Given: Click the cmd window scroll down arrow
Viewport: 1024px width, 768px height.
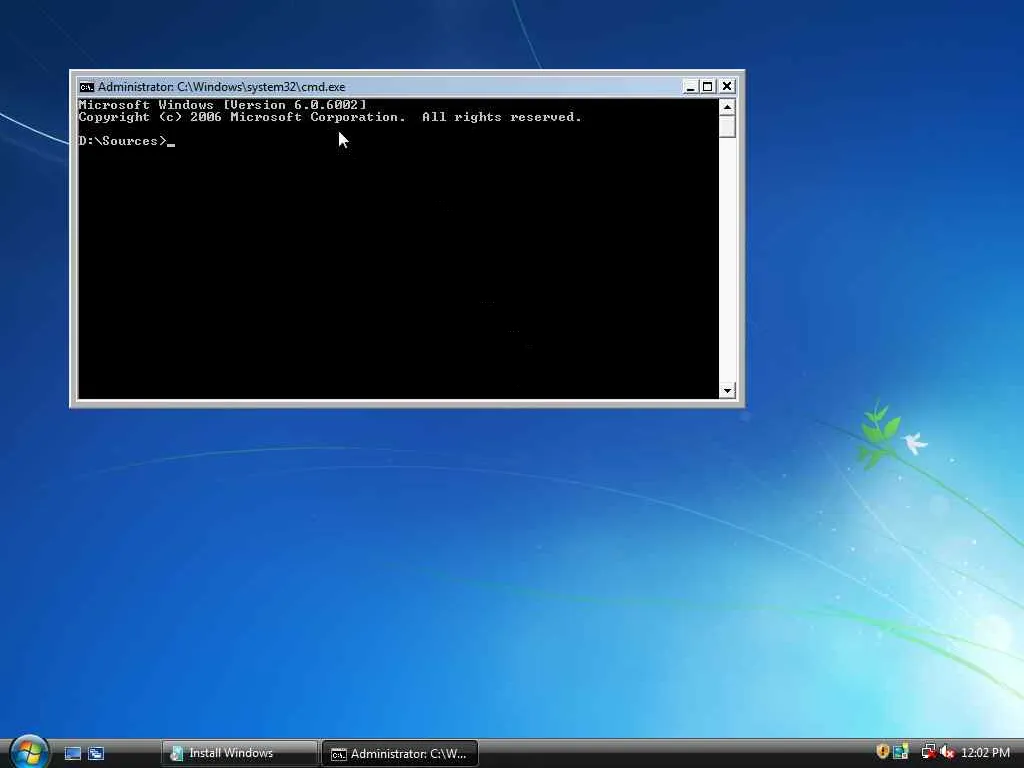Looking at the screenshot, I should click(x=727, y=391).
